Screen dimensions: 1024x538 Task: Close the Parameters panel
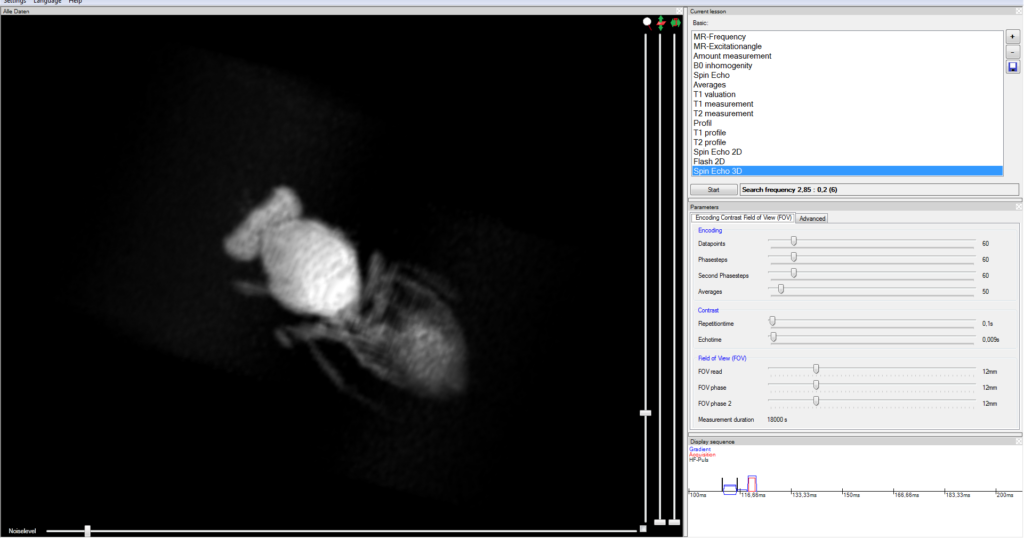(x=1018, y=207)
